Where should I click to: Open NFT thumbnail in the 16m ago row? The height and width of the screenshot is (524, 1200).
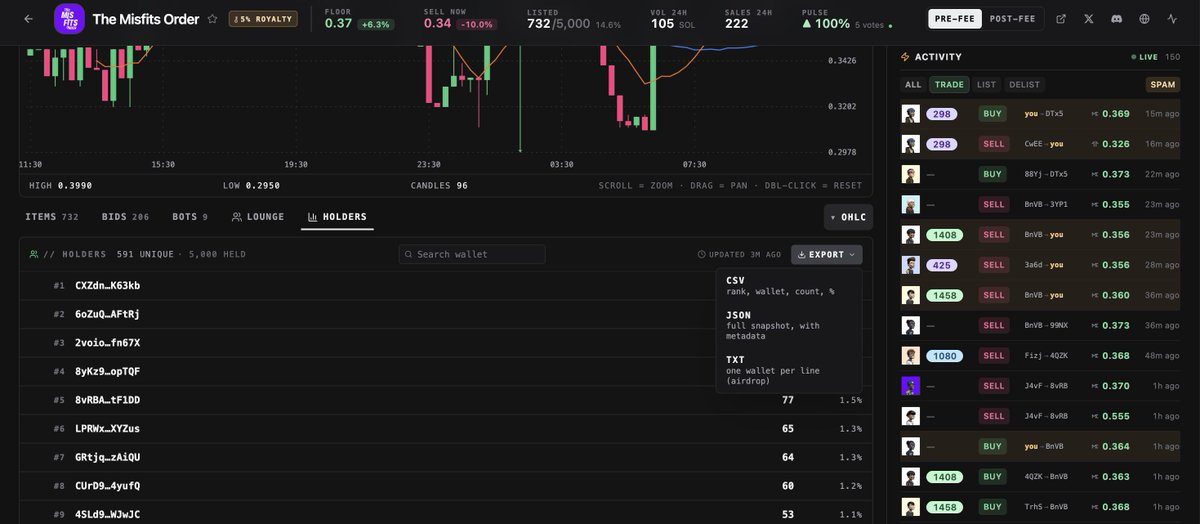910,144
